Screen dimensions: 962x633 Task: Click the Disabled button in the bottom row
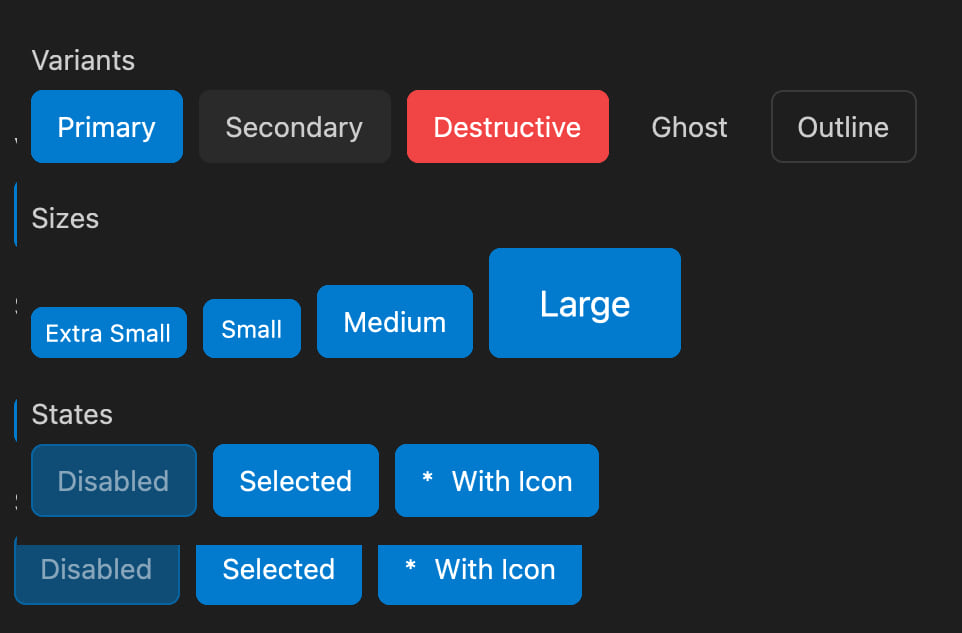96,570
